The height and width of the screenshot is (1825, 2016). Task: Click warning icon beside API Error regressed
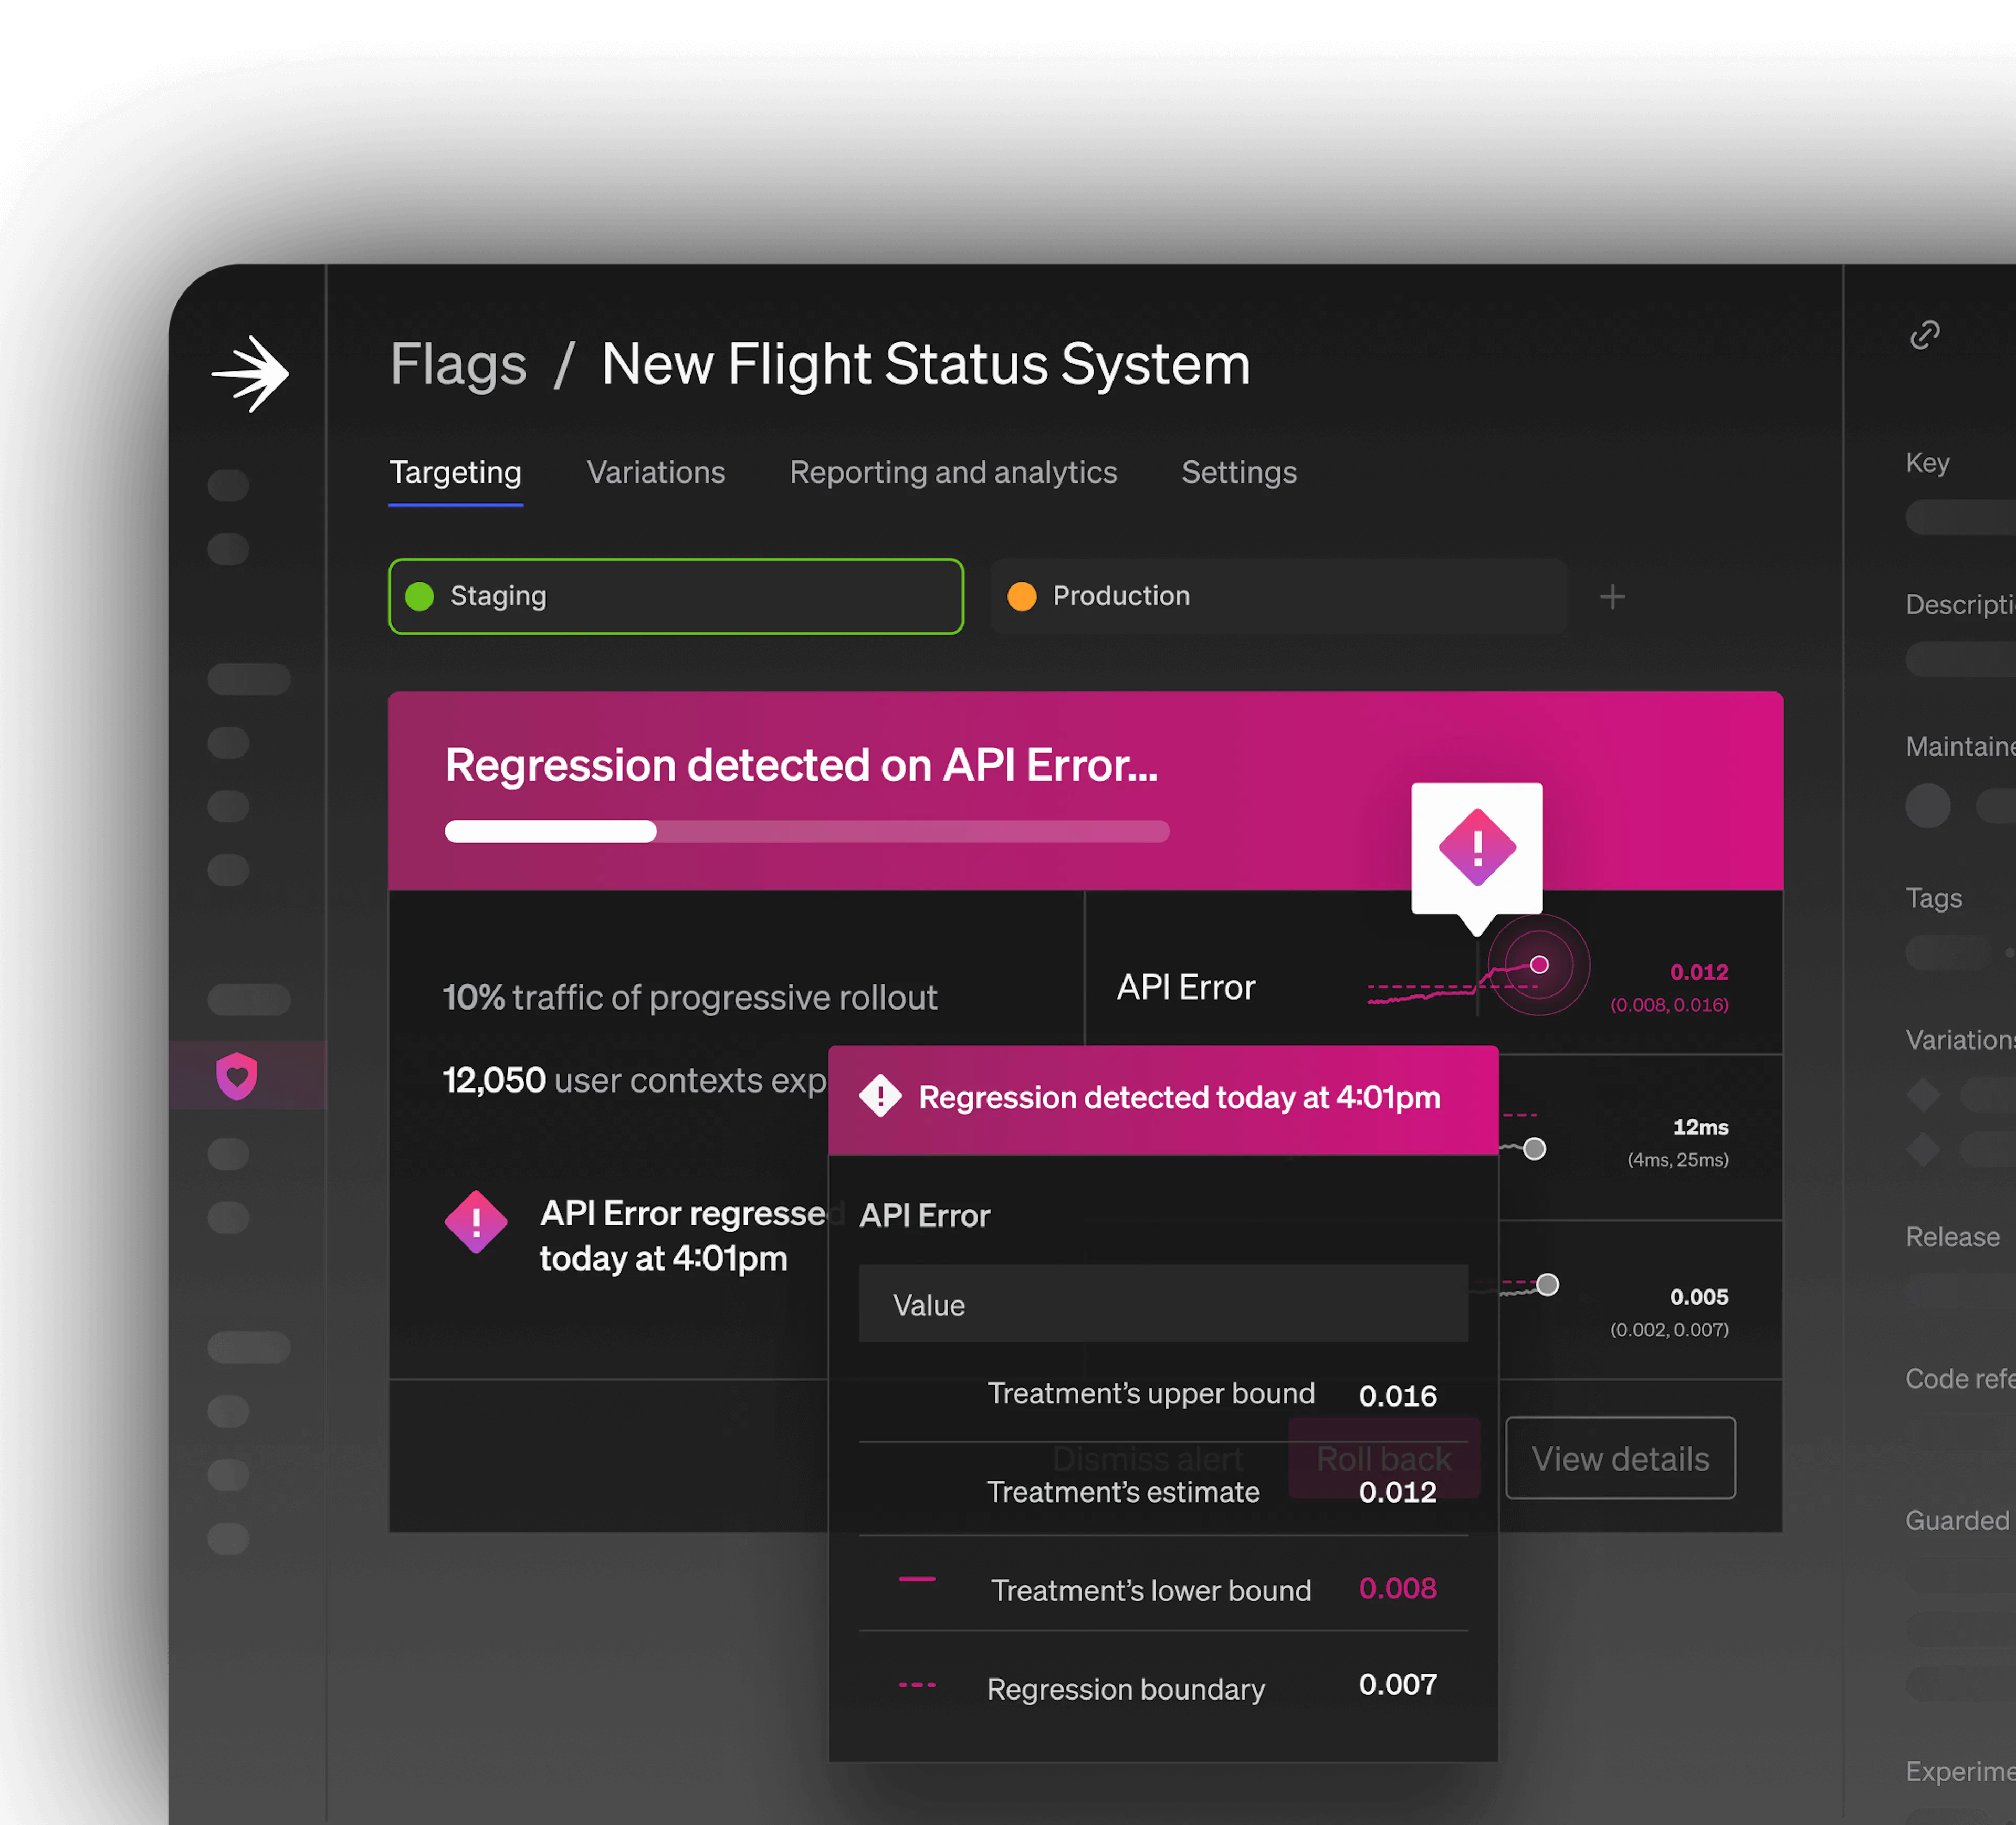point(476,1222)
